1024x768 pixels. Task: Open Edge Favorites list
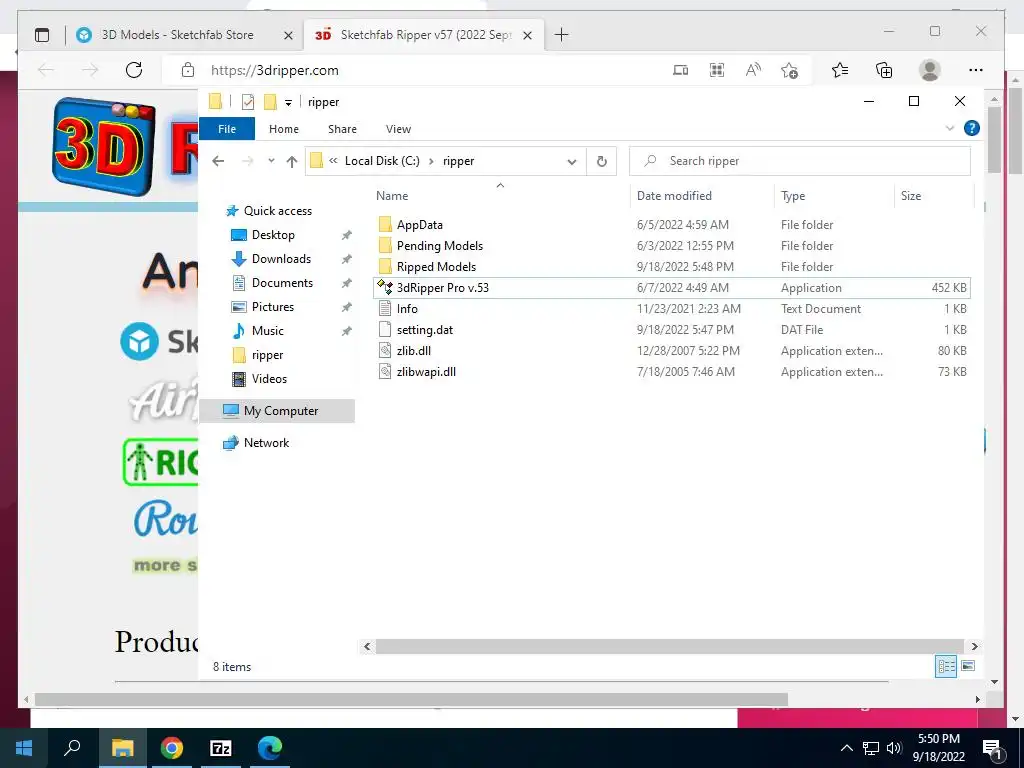[840, 70]
